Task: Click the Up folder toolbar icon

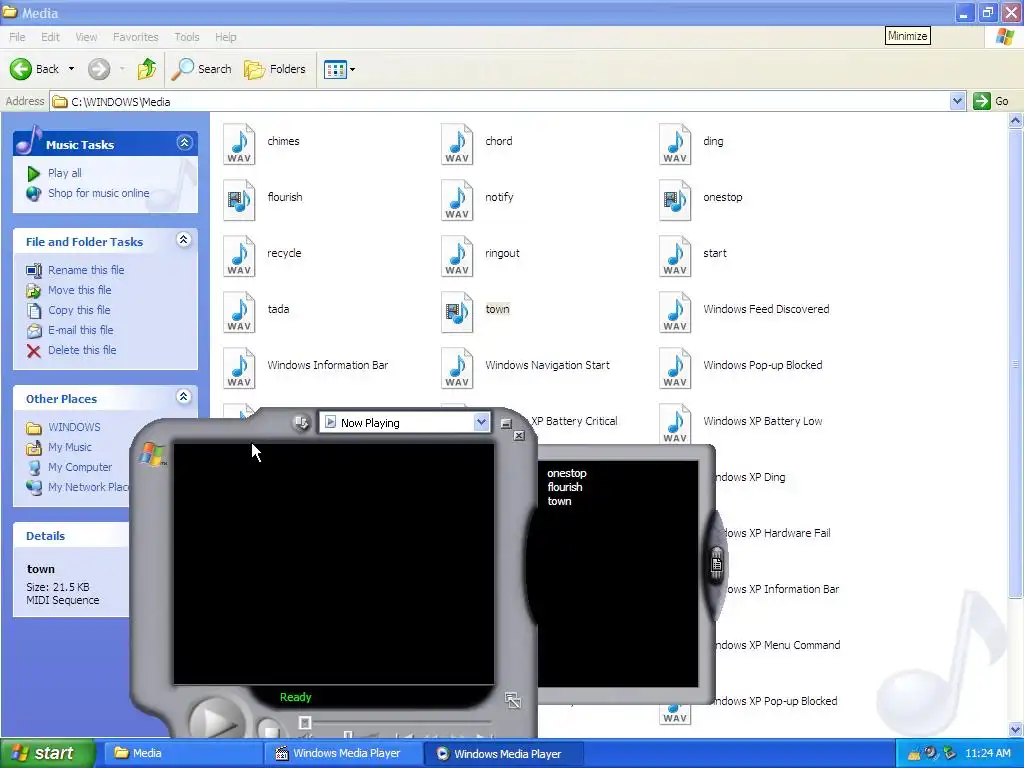Action: coord(147,69)
